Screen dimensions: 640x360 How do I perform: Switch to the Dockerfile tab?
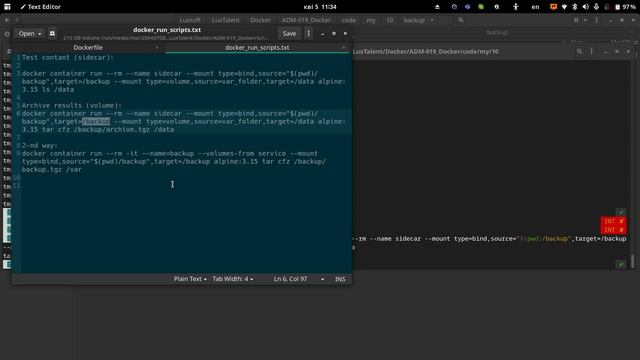pos(88,47)
